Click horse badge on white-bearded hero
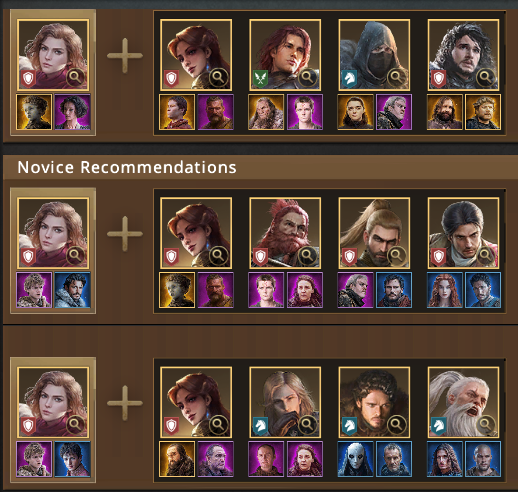Image resolution: width=518 pixels, height=492 pixels. coord(439,426)
